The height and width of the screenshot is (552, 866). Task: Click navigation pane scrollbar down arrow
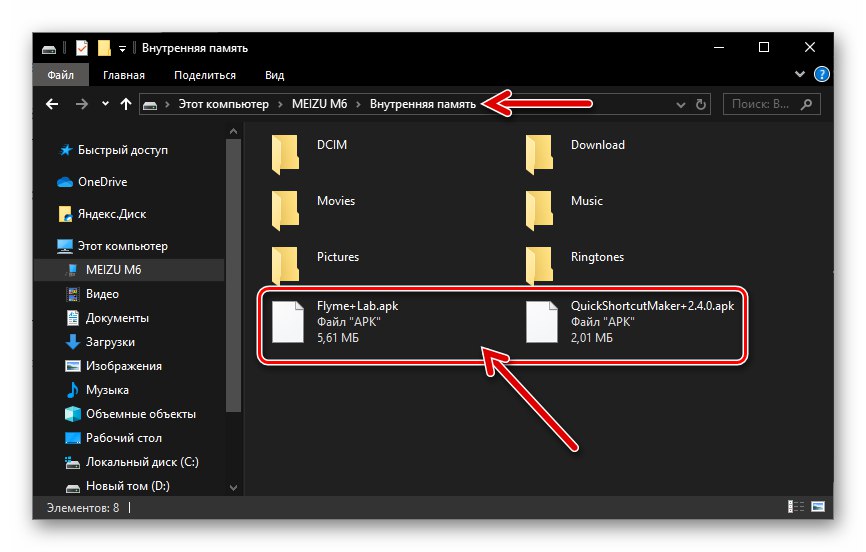233,487
